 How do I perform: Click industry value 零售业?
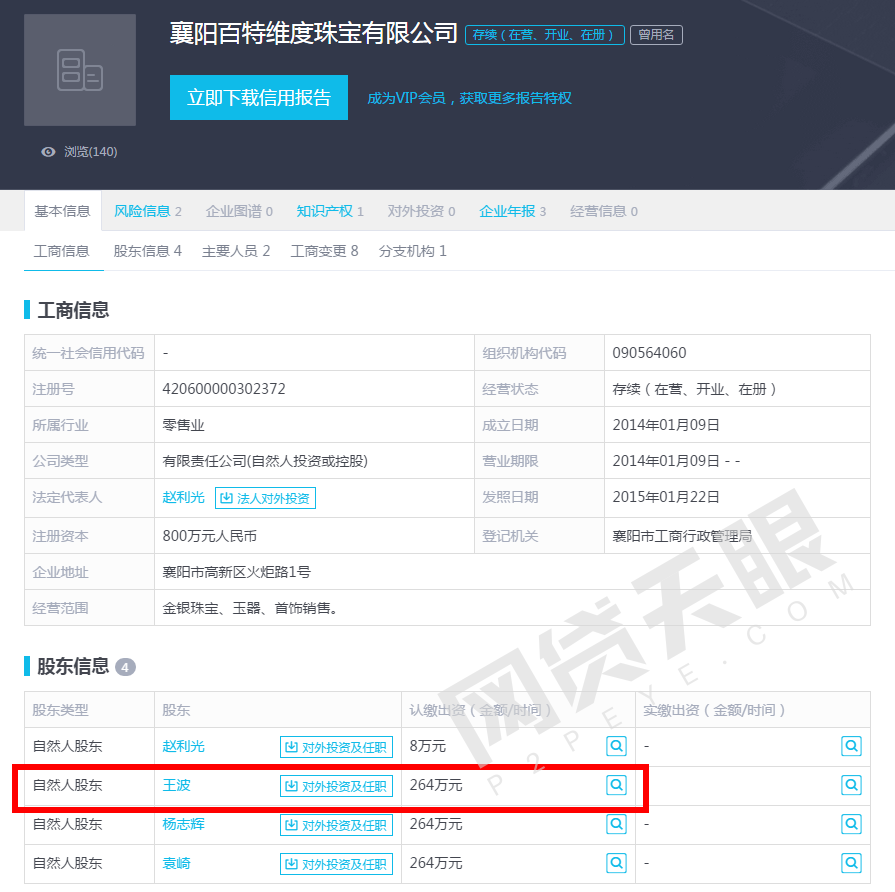click(183, 425)
